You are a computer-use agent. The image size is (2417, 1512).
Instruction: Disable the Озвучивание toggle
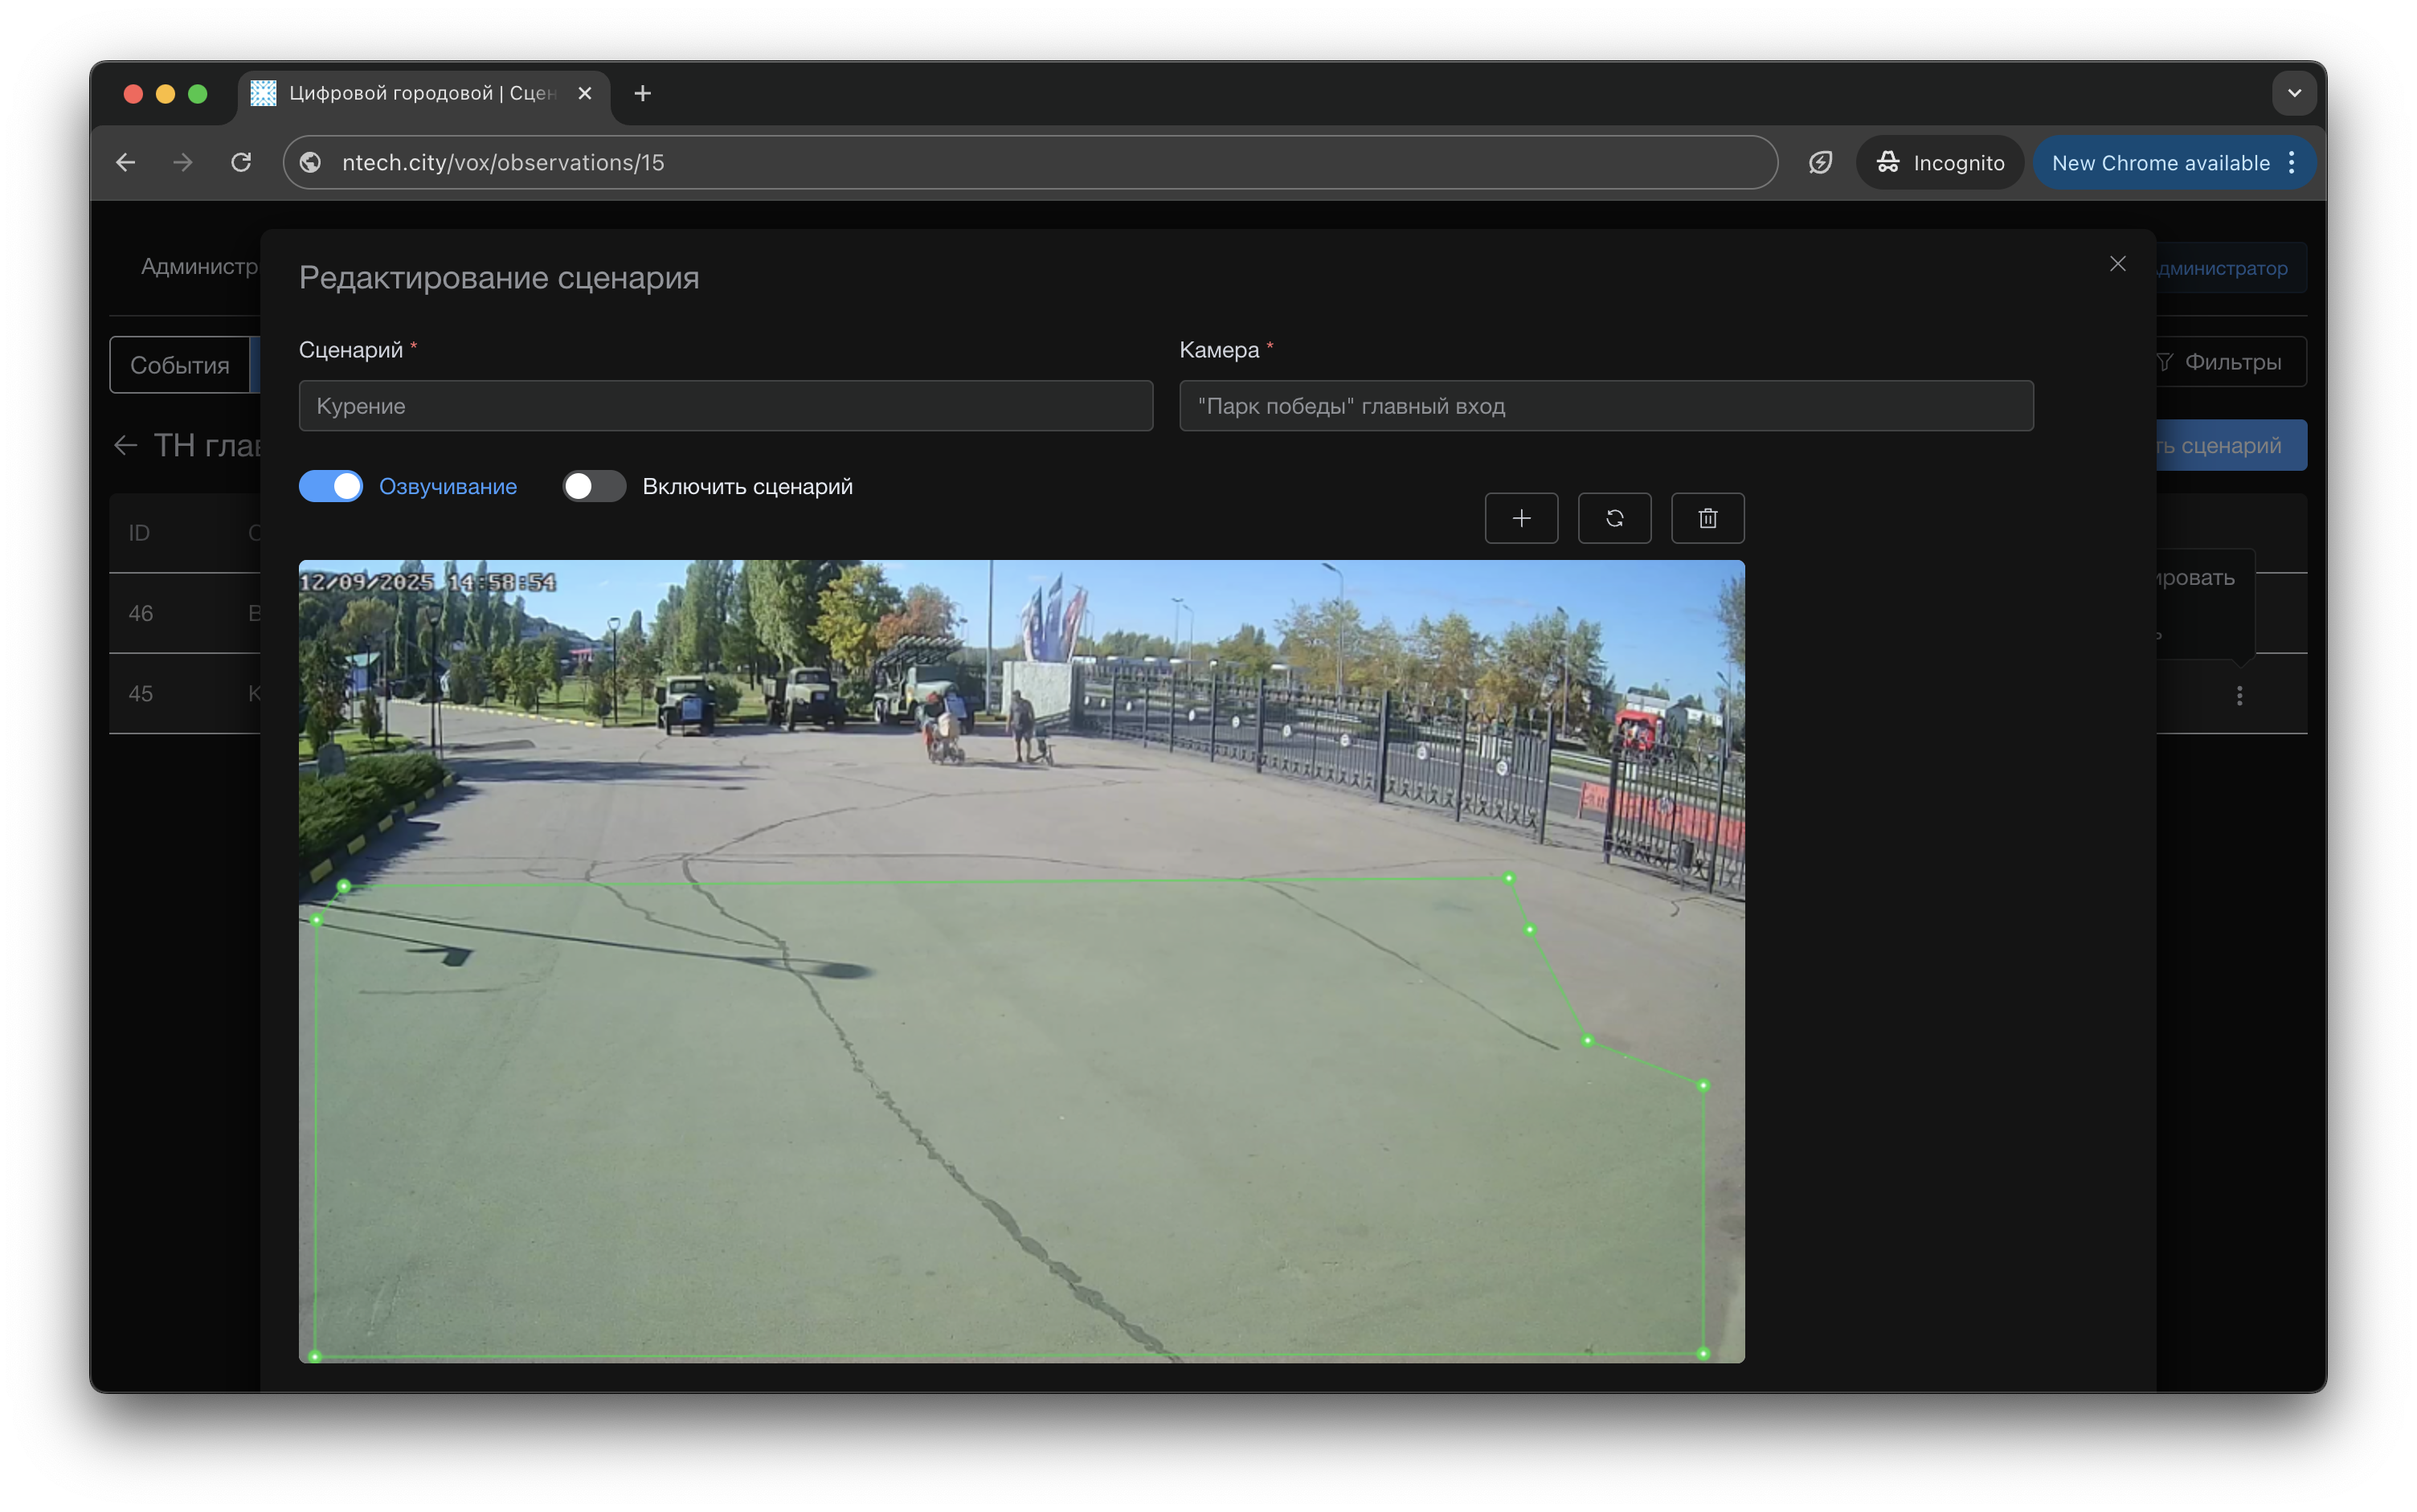point(331,486)
